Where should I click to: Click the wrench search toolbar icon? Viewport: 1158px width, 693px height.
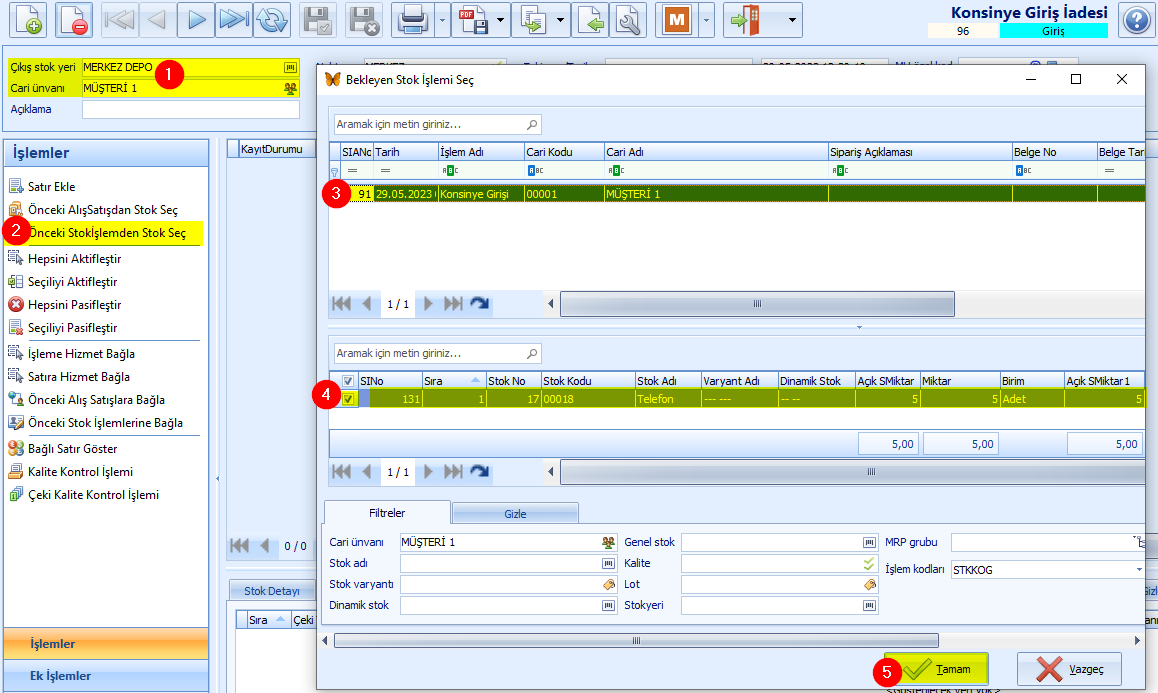[628, 20]
